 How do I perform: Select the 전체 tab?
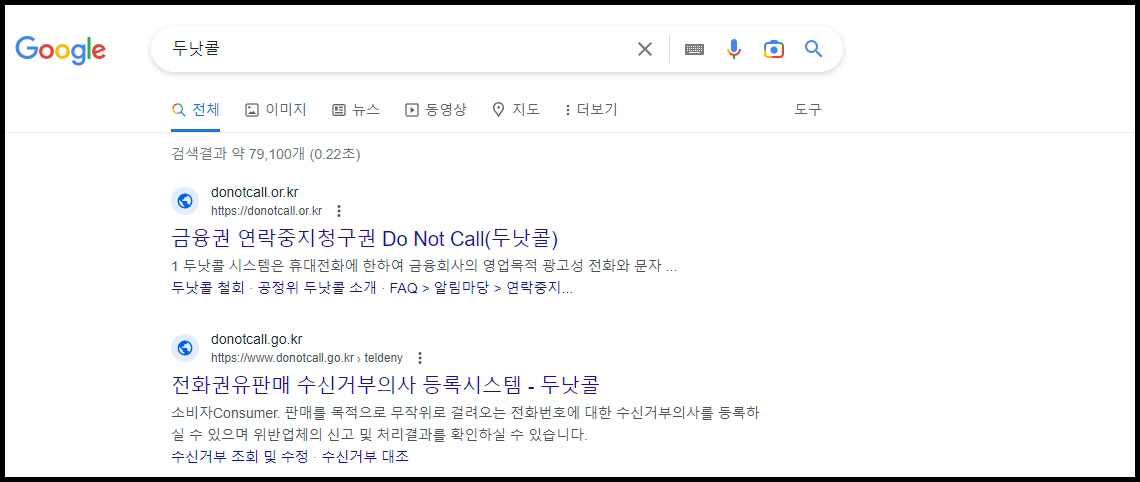coord(196,111)
